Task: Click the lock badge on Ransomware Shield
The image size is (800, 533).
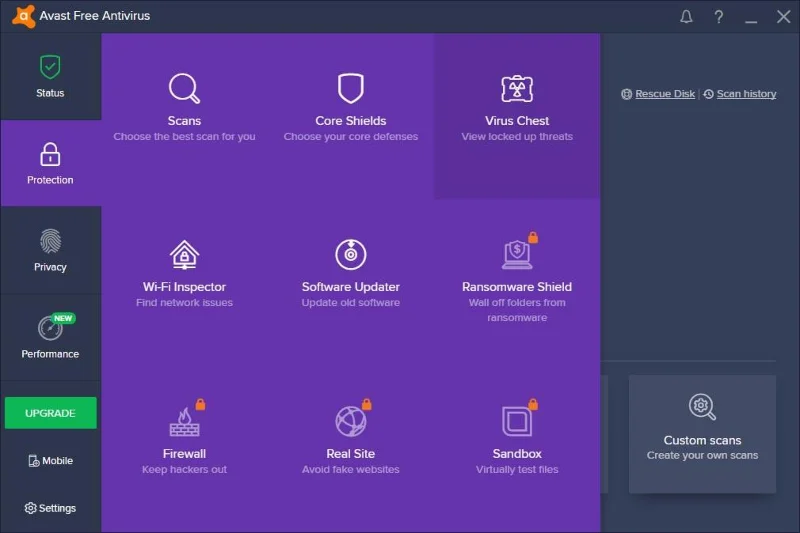Action: (x=533, y=237)
